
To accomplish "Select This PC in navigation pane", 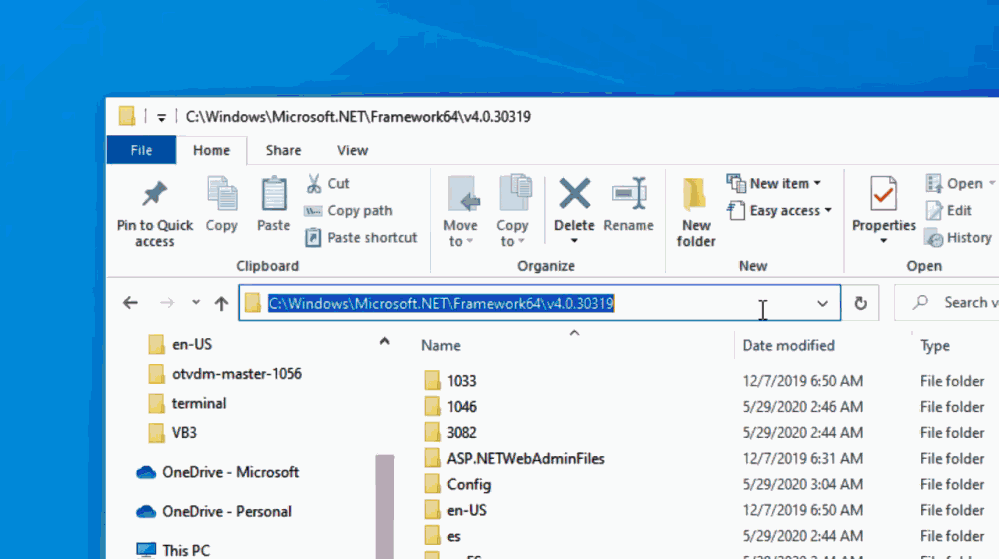I will click(x=173, y=550).
